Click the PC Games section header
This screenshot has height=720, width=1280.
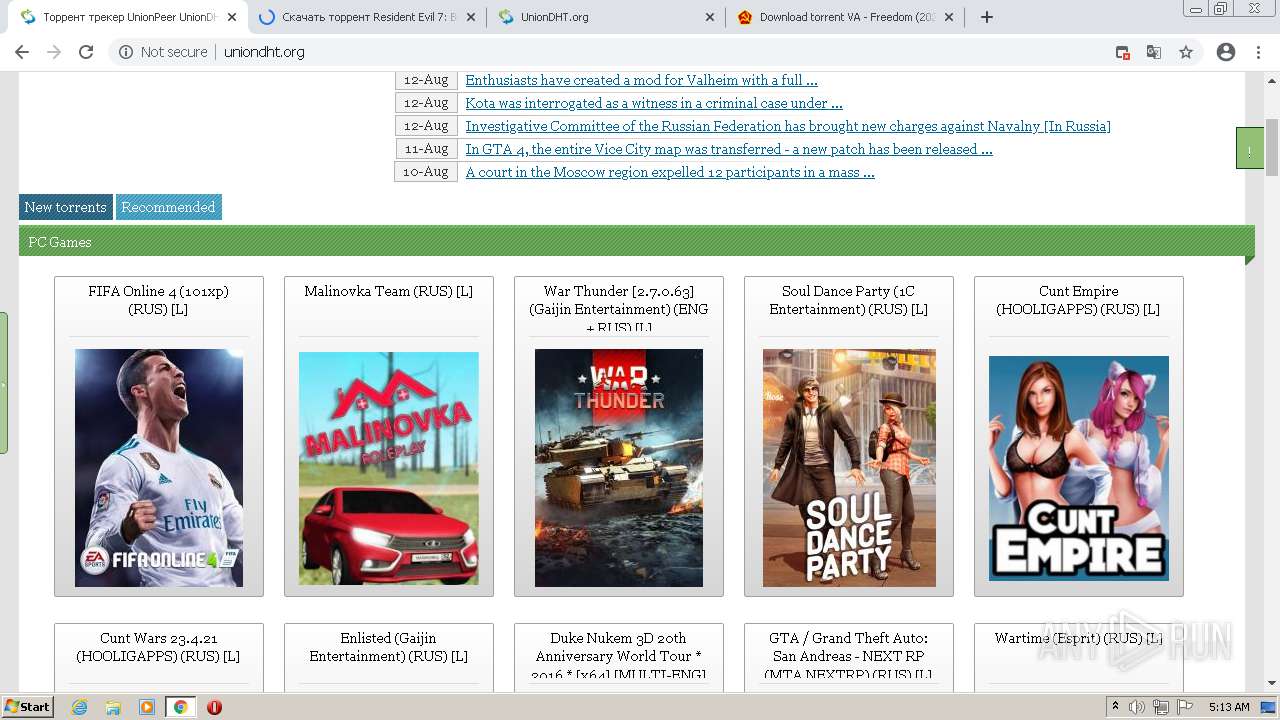[x=636, y=242]
